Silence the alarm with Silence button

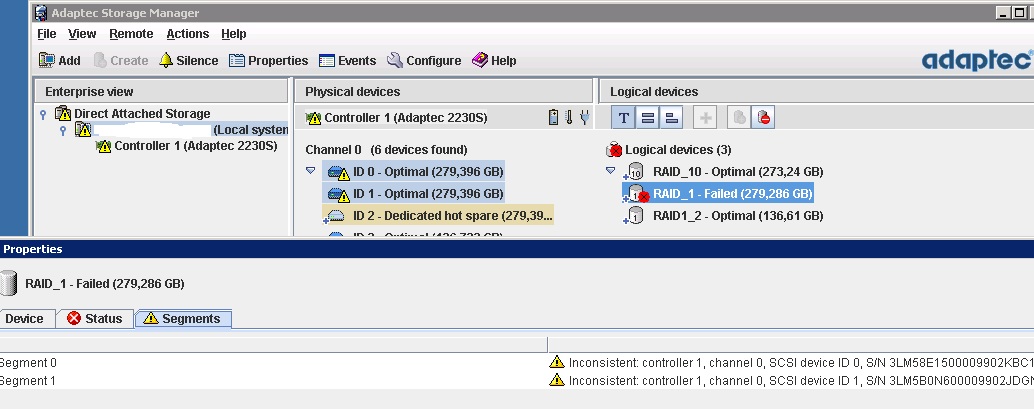point(189,61)
